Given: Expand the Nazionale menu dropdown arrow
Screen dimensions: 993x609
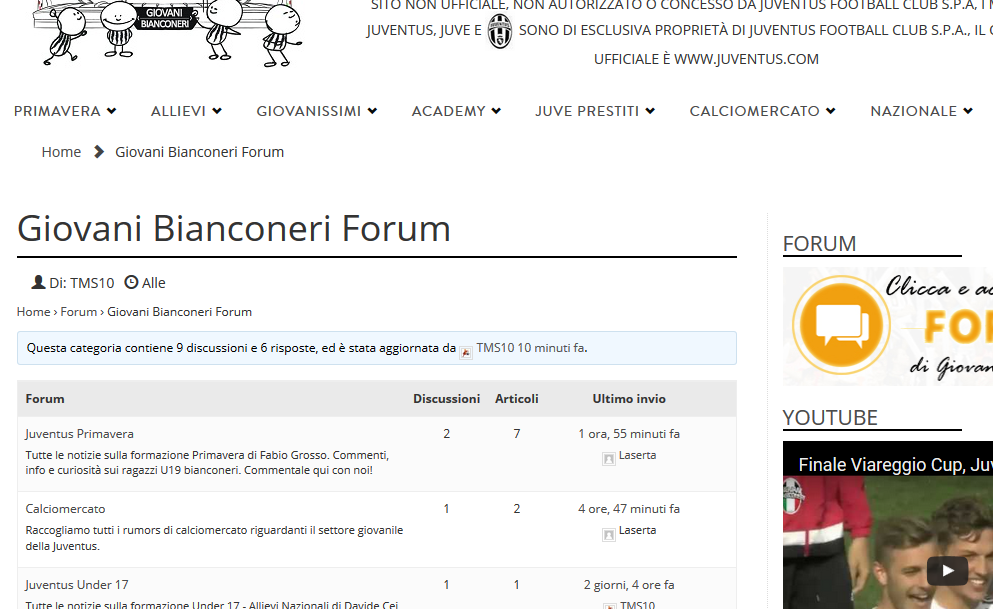Looking at the screenshot, I should click(x=968, y=111).
